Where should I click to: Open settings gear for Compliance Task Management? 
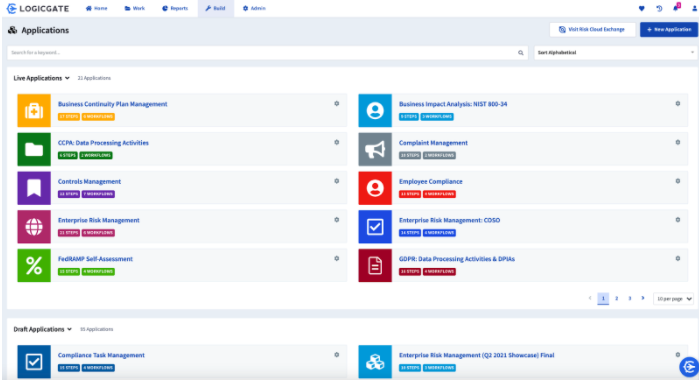337,355
